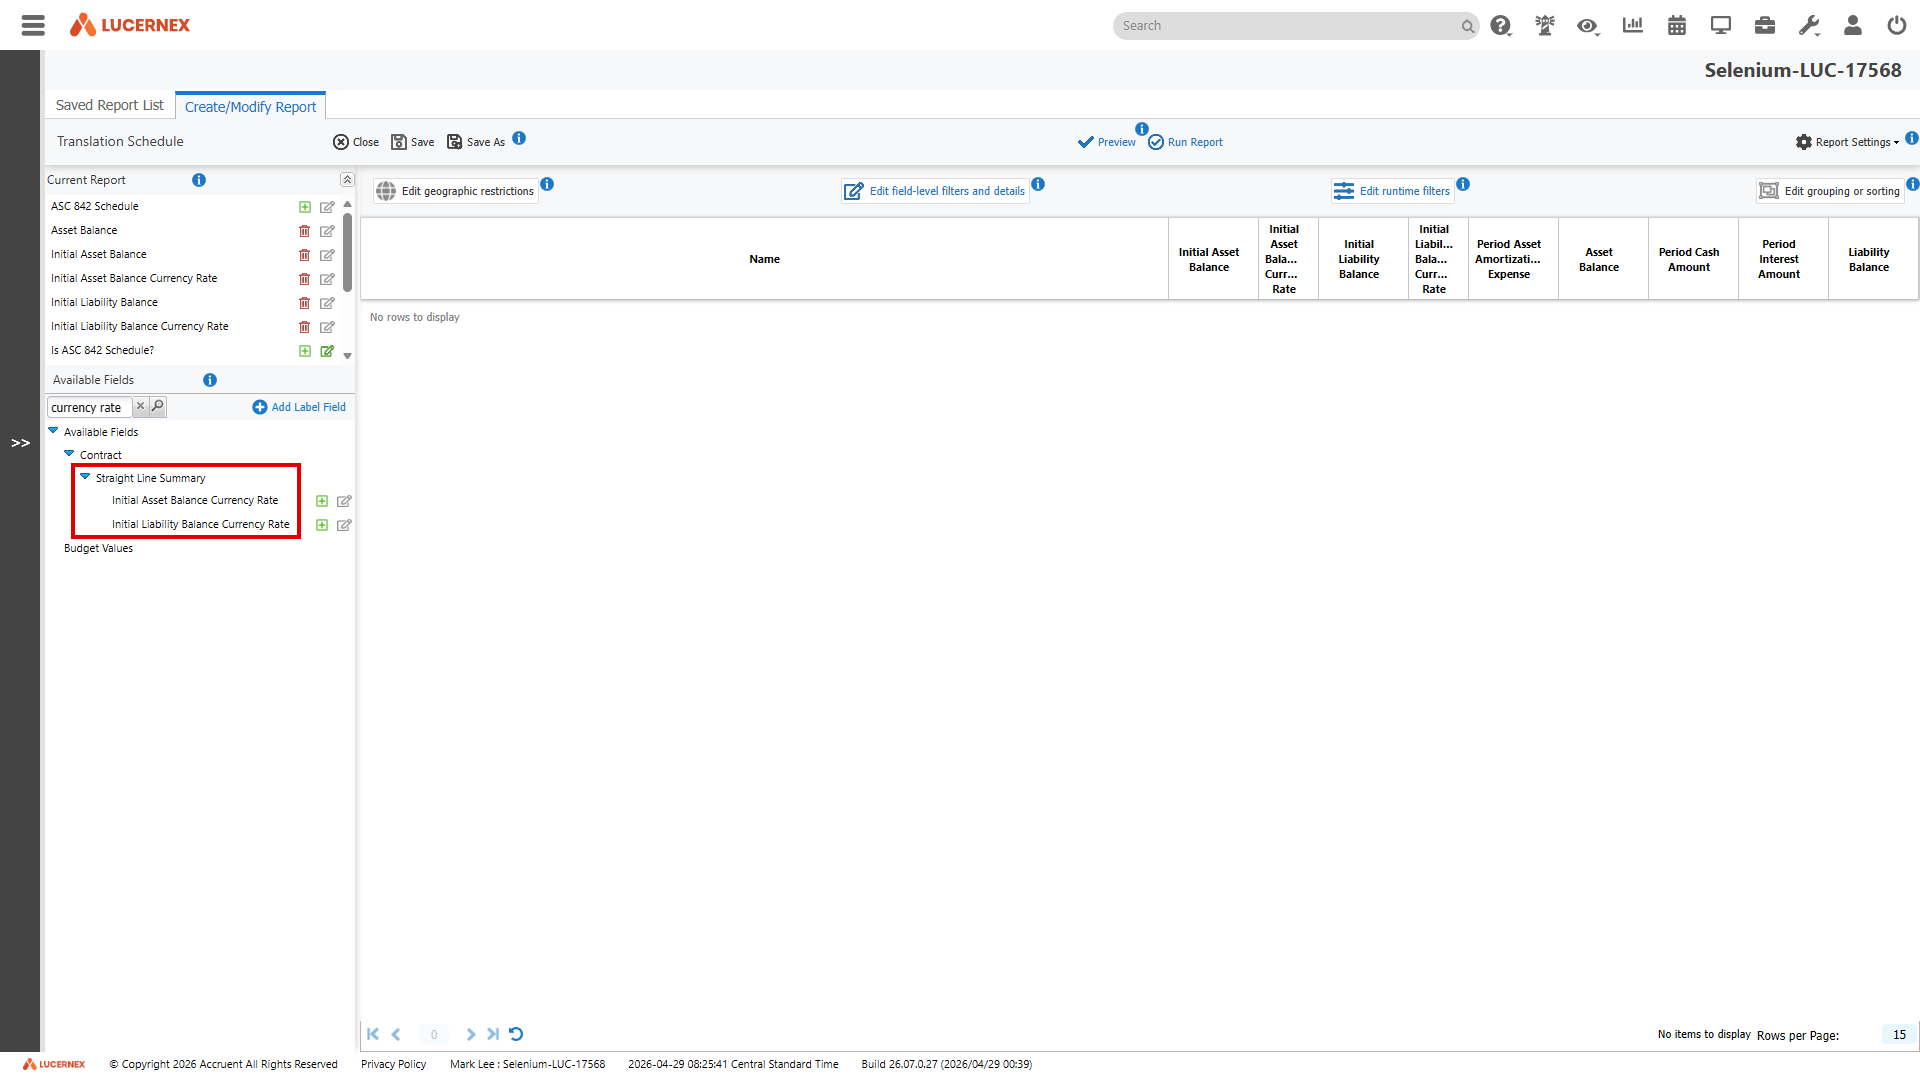Open the help question mark icon
The image size is (1920, 1080).
point(1500,26)
